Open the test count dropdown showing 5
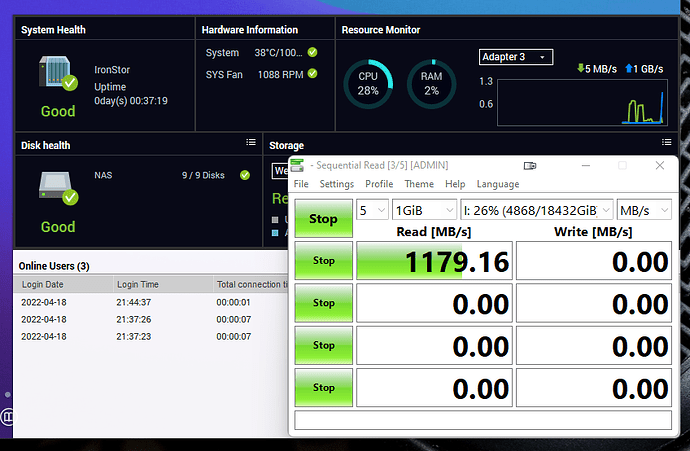 [x=372, y=210]
